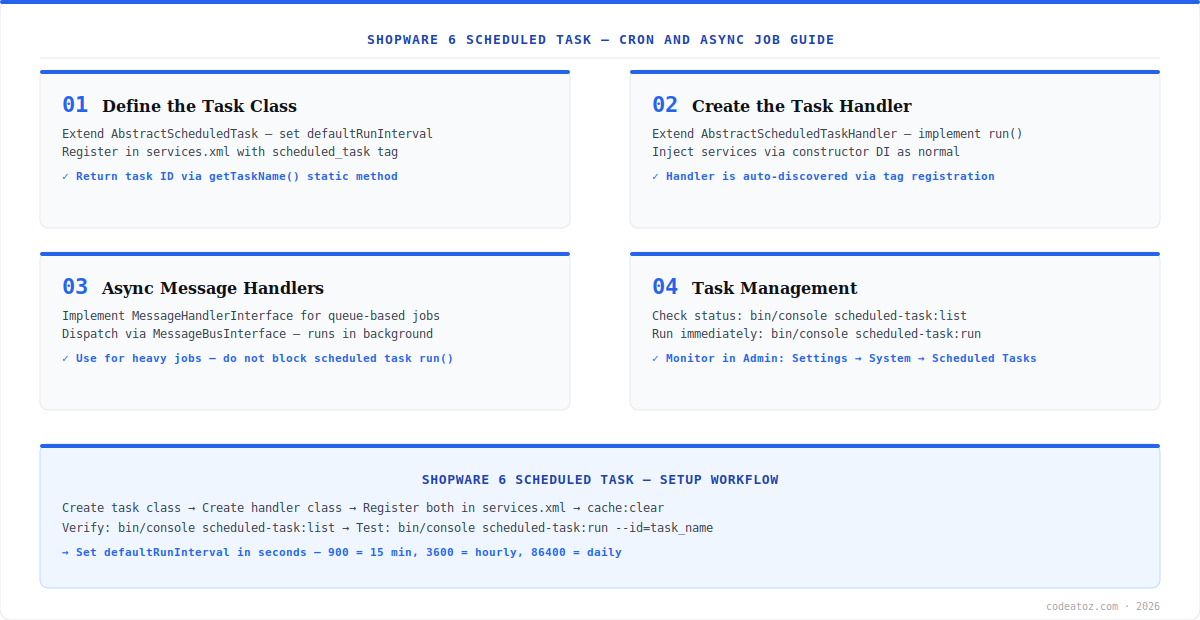Click 'Extend AbstractScheduledTaskHandler — implement run()' line
Screen dimensions: 1200x620
click(x=837, y=133)
